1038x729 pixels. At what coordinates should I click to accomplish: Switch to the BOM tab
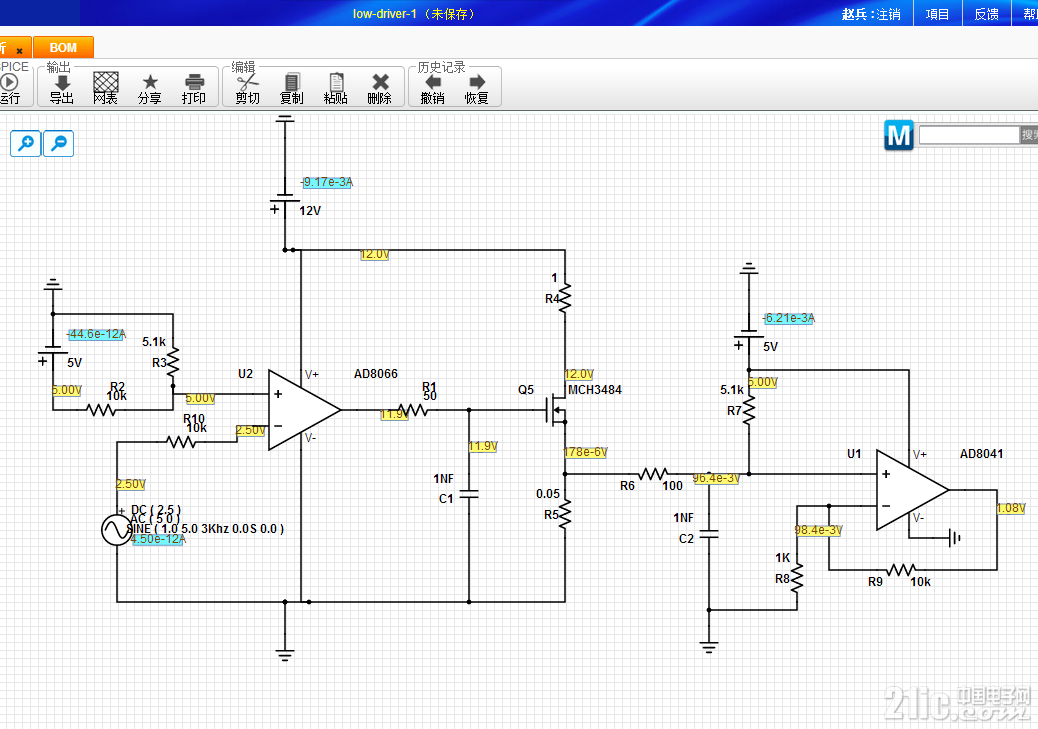coord(64,47)
